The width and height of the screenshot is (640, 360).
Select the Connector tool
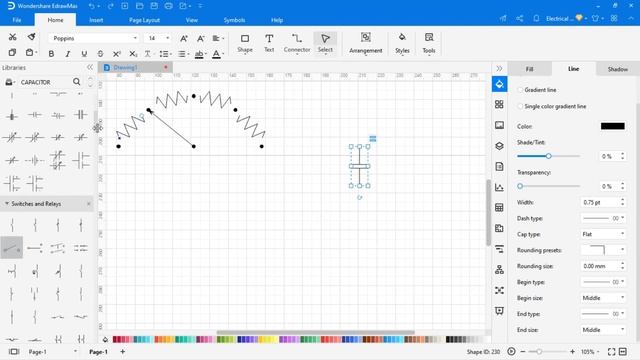click(x=297, y=43)
